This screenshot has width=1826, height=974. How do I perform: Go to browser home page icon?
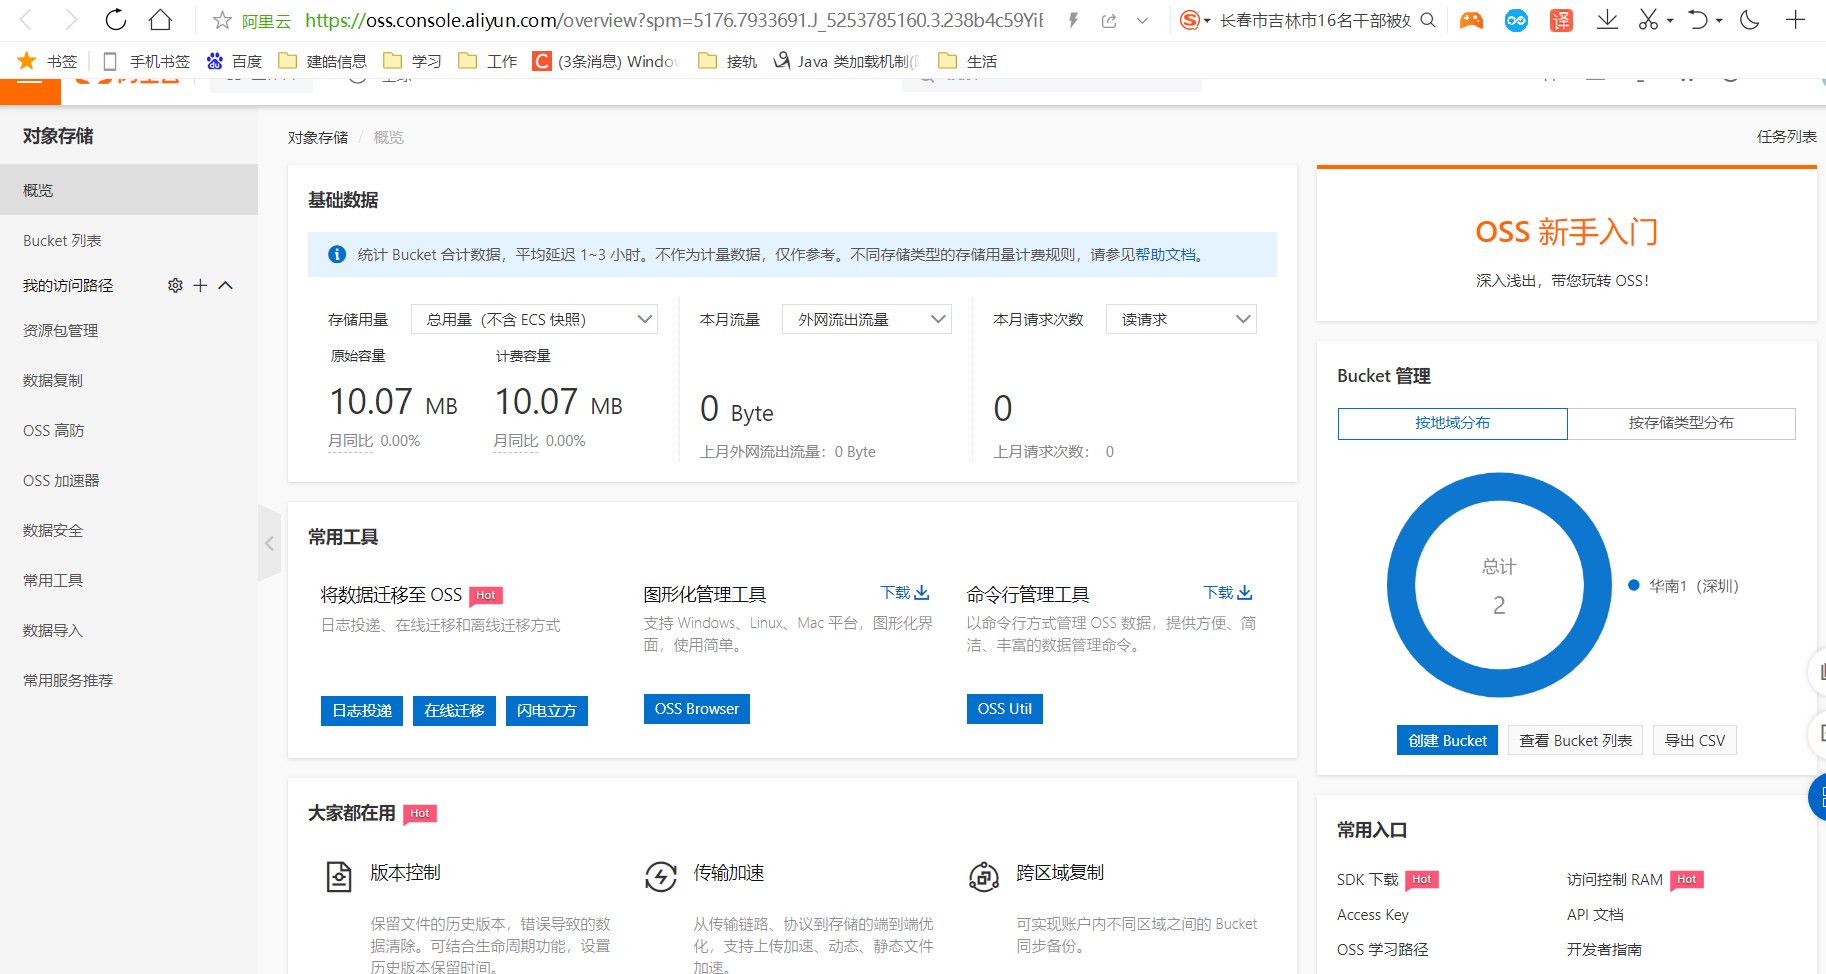160,20
